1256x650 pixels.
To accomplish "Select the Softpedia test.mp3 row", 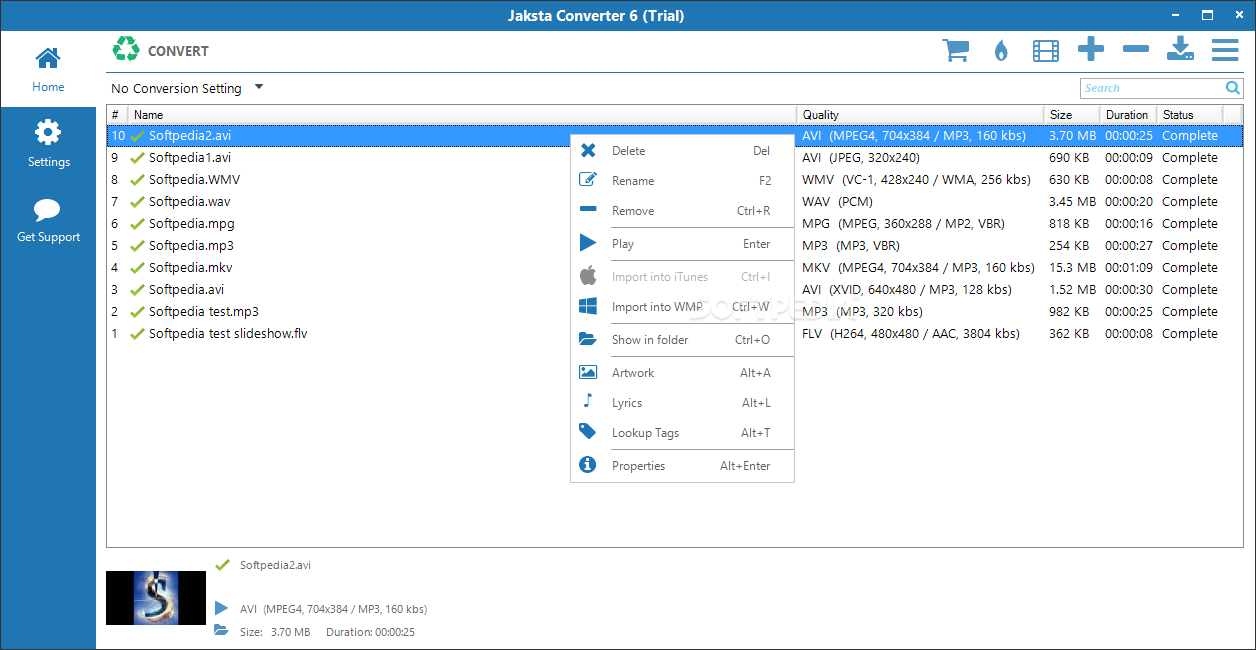I will tap(675, 312).
